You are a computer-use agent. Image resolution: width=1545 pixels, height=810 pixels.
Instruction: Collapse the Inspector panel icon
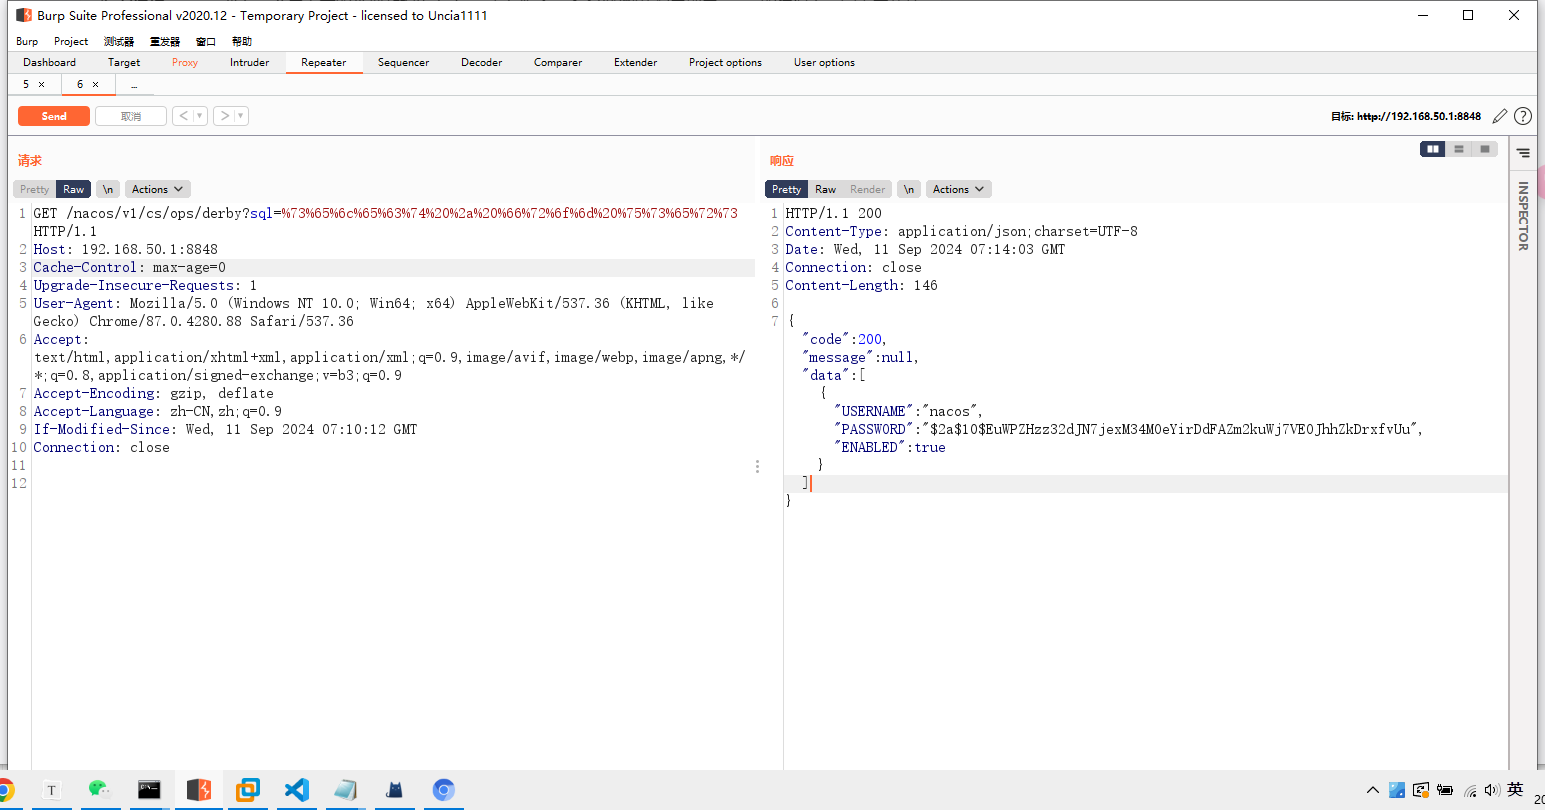tap(1522, 153)
